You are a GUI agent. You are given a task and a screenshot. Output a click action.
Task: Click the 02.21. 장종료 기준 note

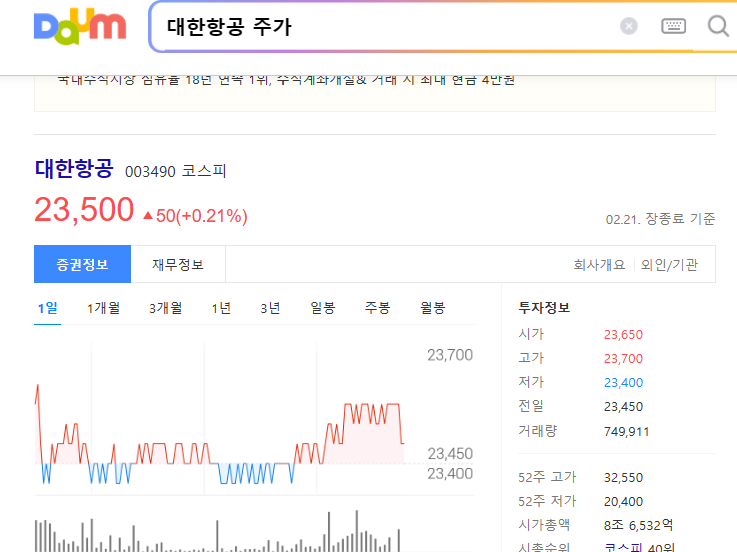click(660, 219)
